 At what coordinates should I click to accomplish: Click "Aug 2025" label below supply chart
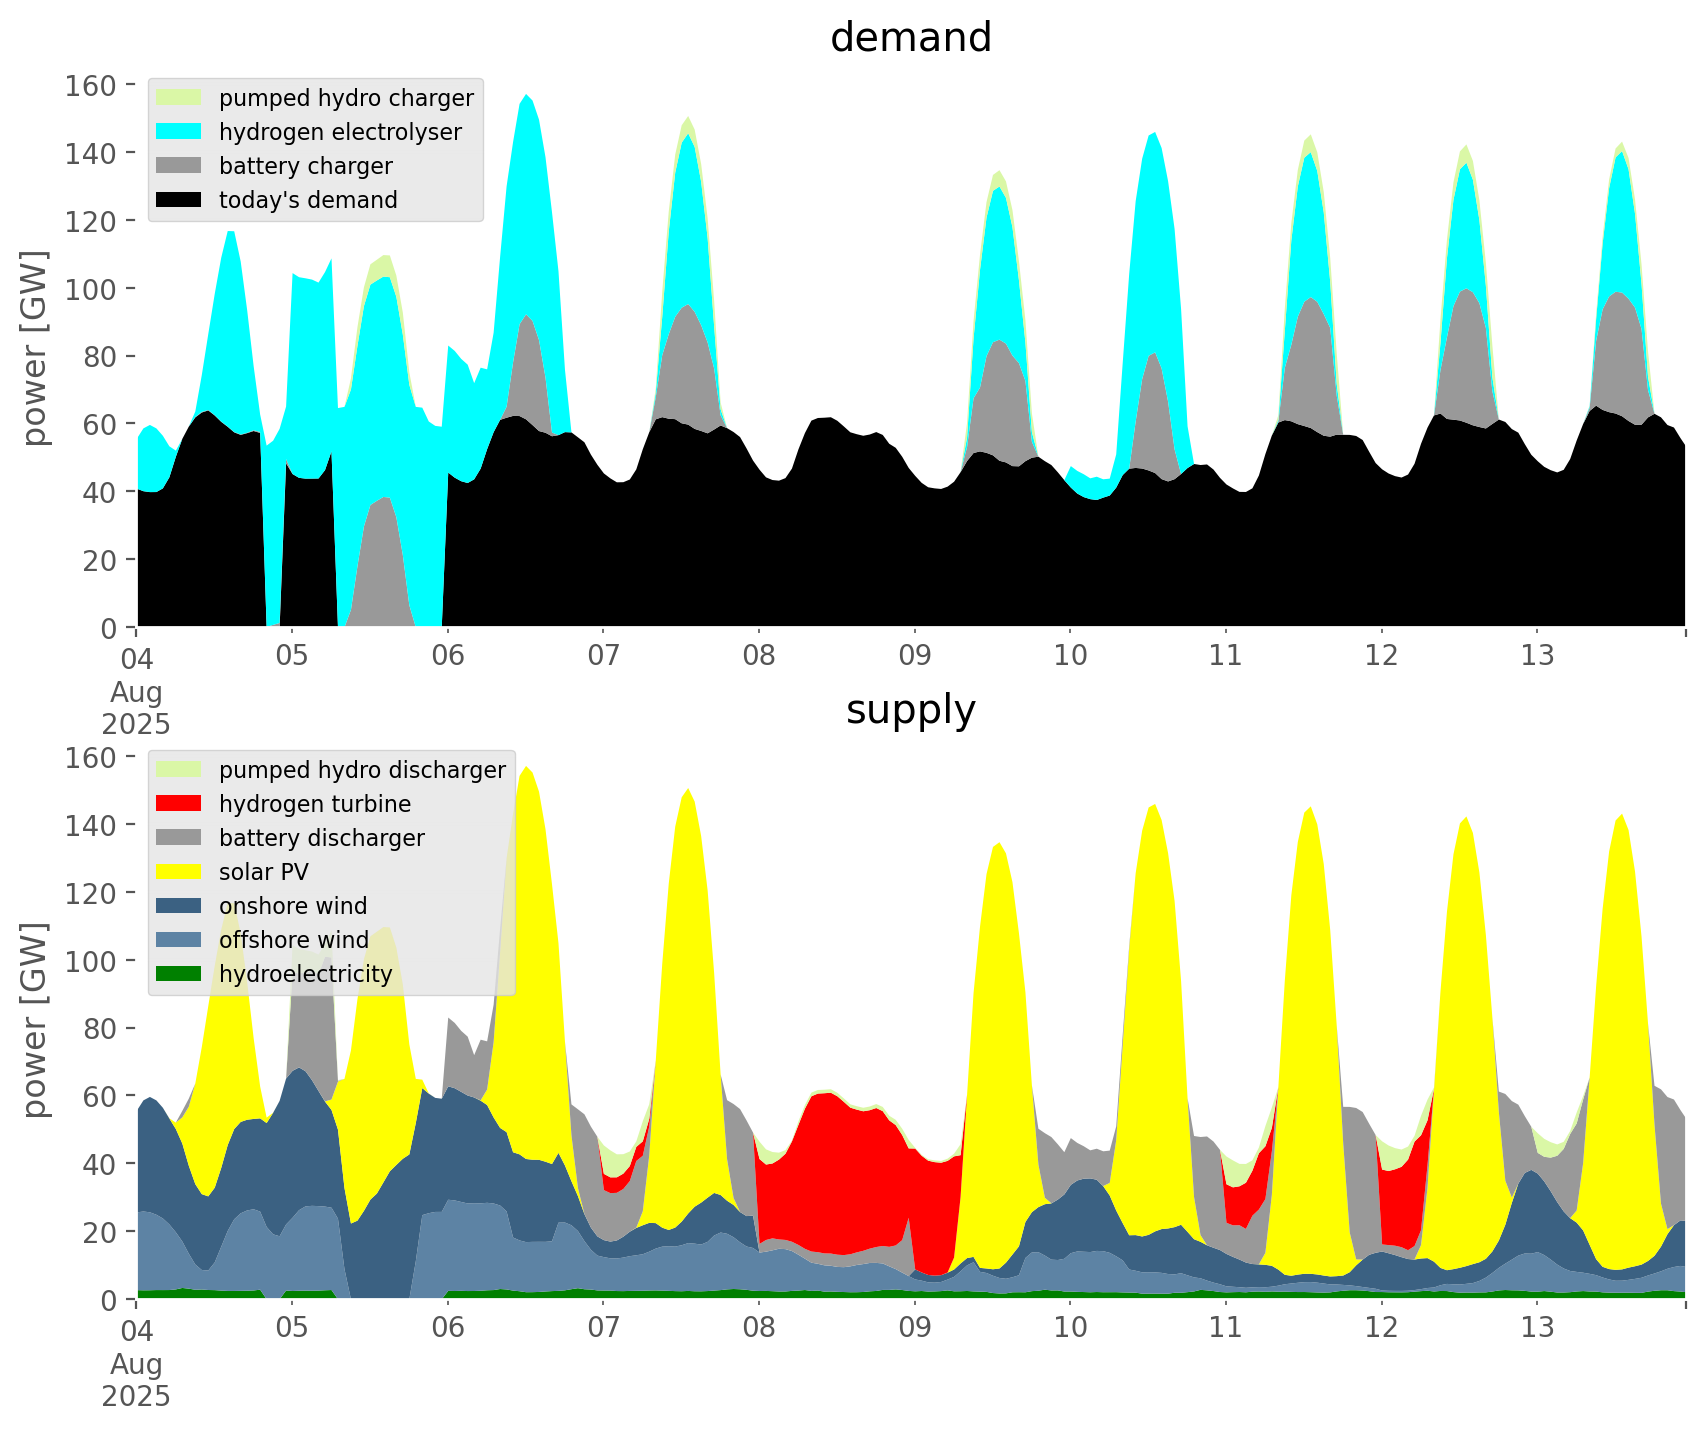(x=136, y=1380)
